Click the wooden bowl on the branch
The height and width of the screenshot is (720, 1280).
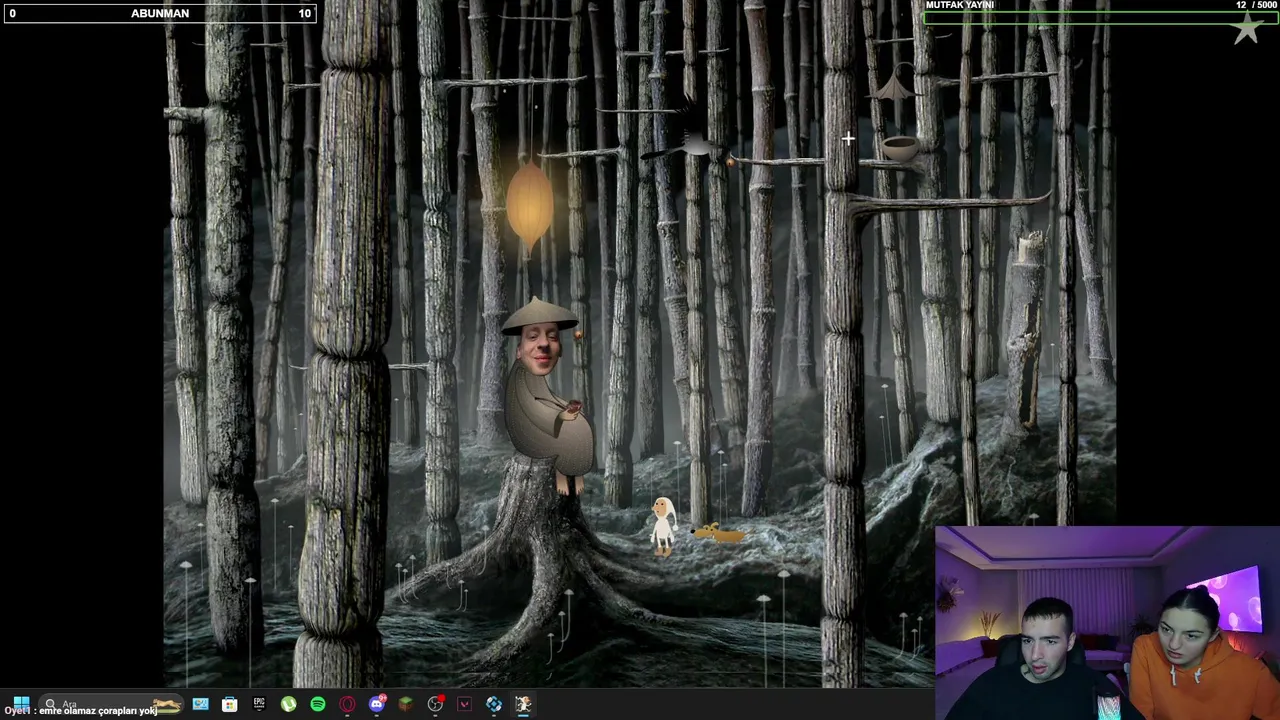899,148
